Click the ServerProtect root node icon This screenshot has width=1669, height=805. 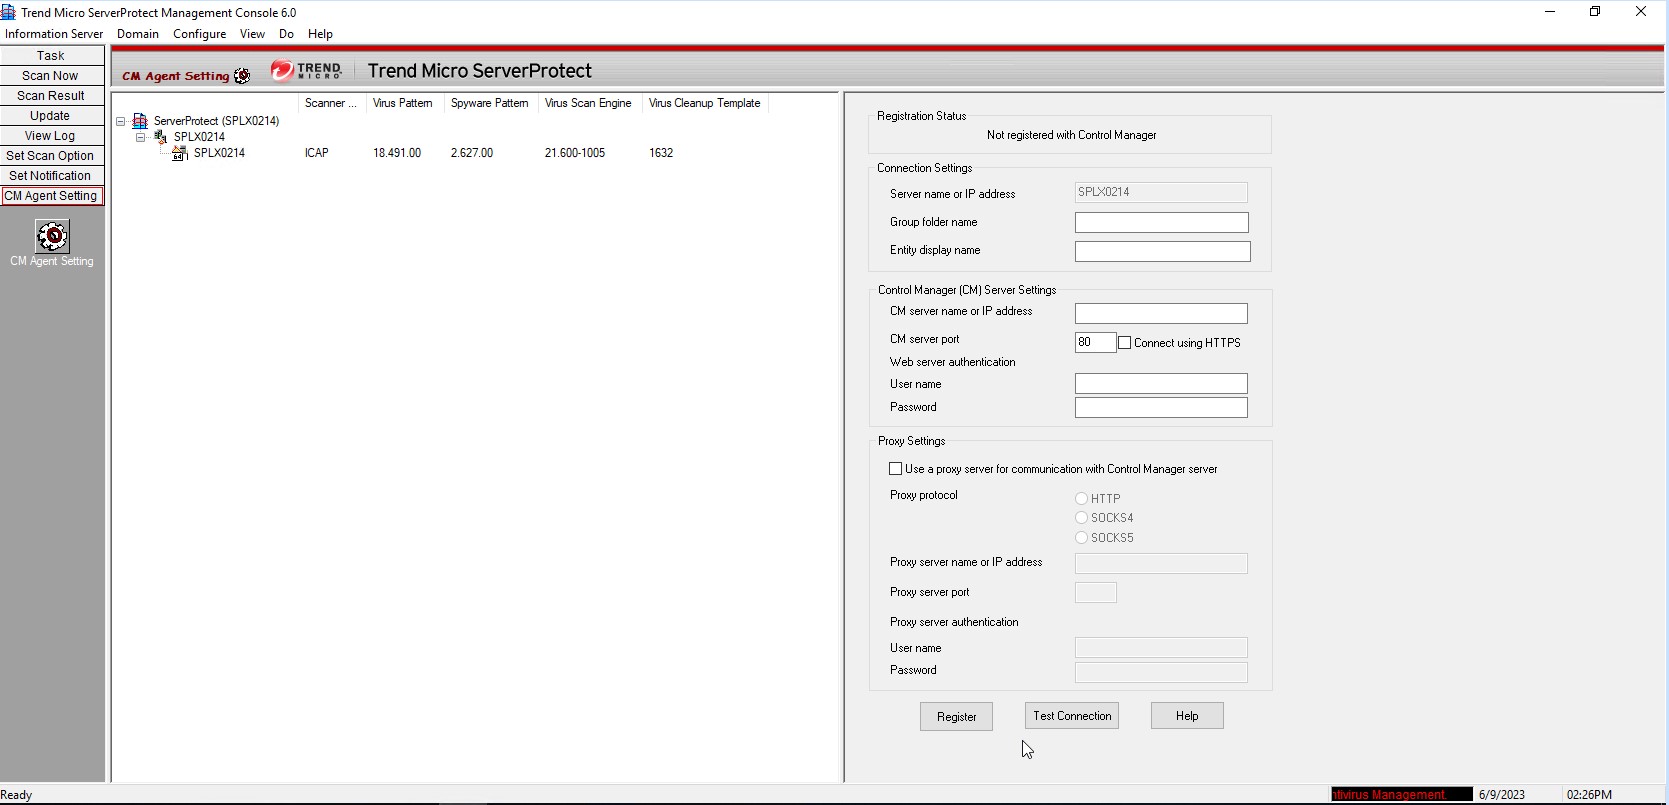140,121
